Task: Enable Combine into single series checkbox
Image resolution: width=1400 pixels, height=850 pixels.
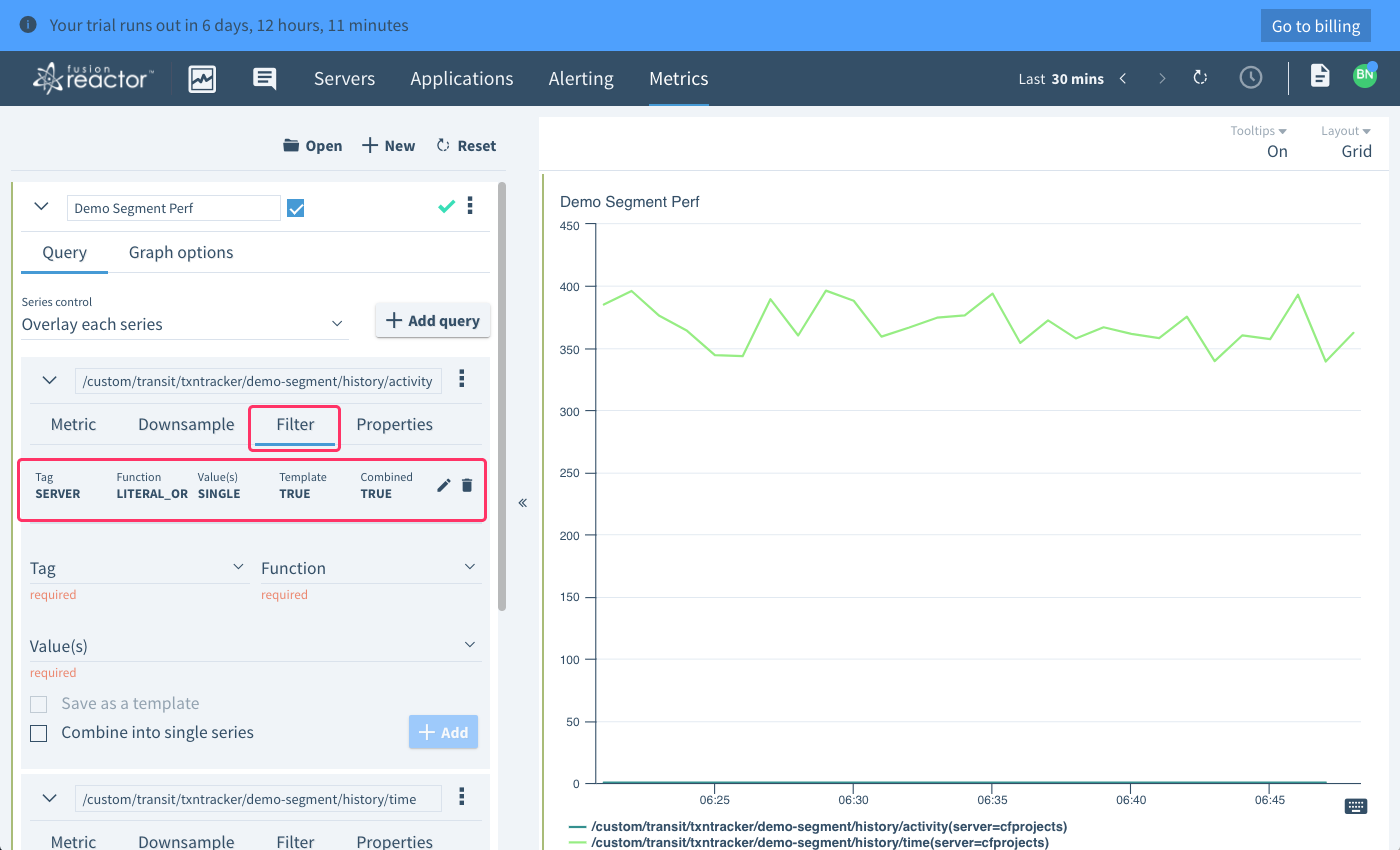Action: click(39, 733)
